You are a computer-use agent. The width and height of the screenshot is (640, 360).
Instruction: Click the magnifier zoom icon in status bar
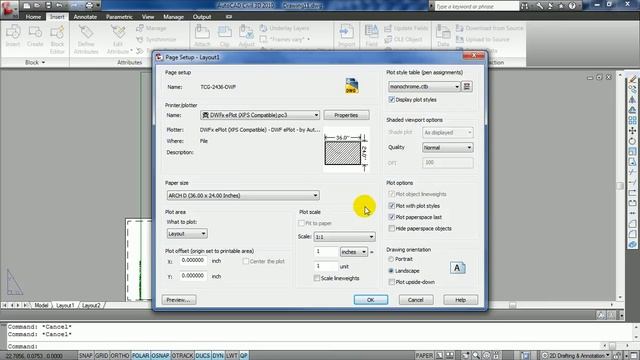pos(476,356)
